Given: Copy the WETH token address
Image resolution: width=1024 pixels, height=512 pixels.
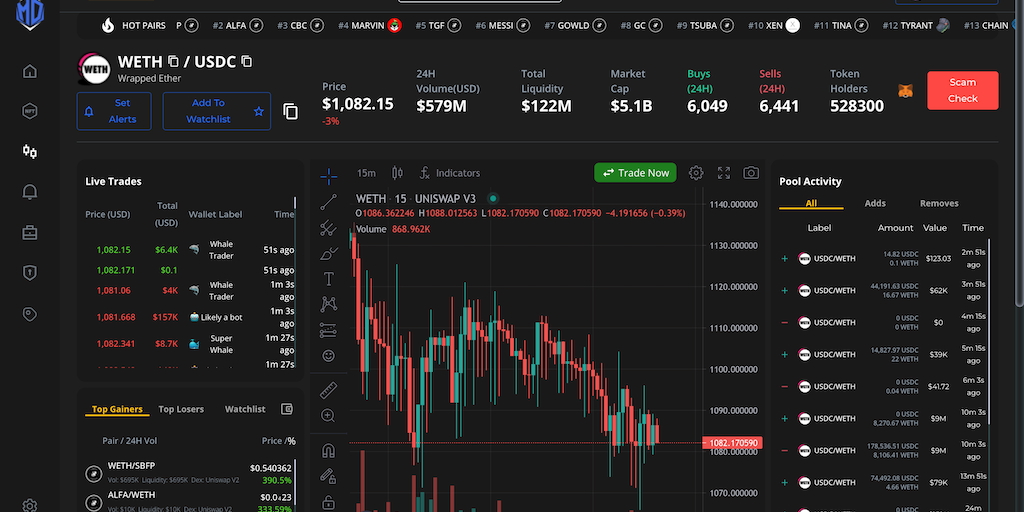Looking at the screenshot, I should pyautogui.click(x=173, y=61).
